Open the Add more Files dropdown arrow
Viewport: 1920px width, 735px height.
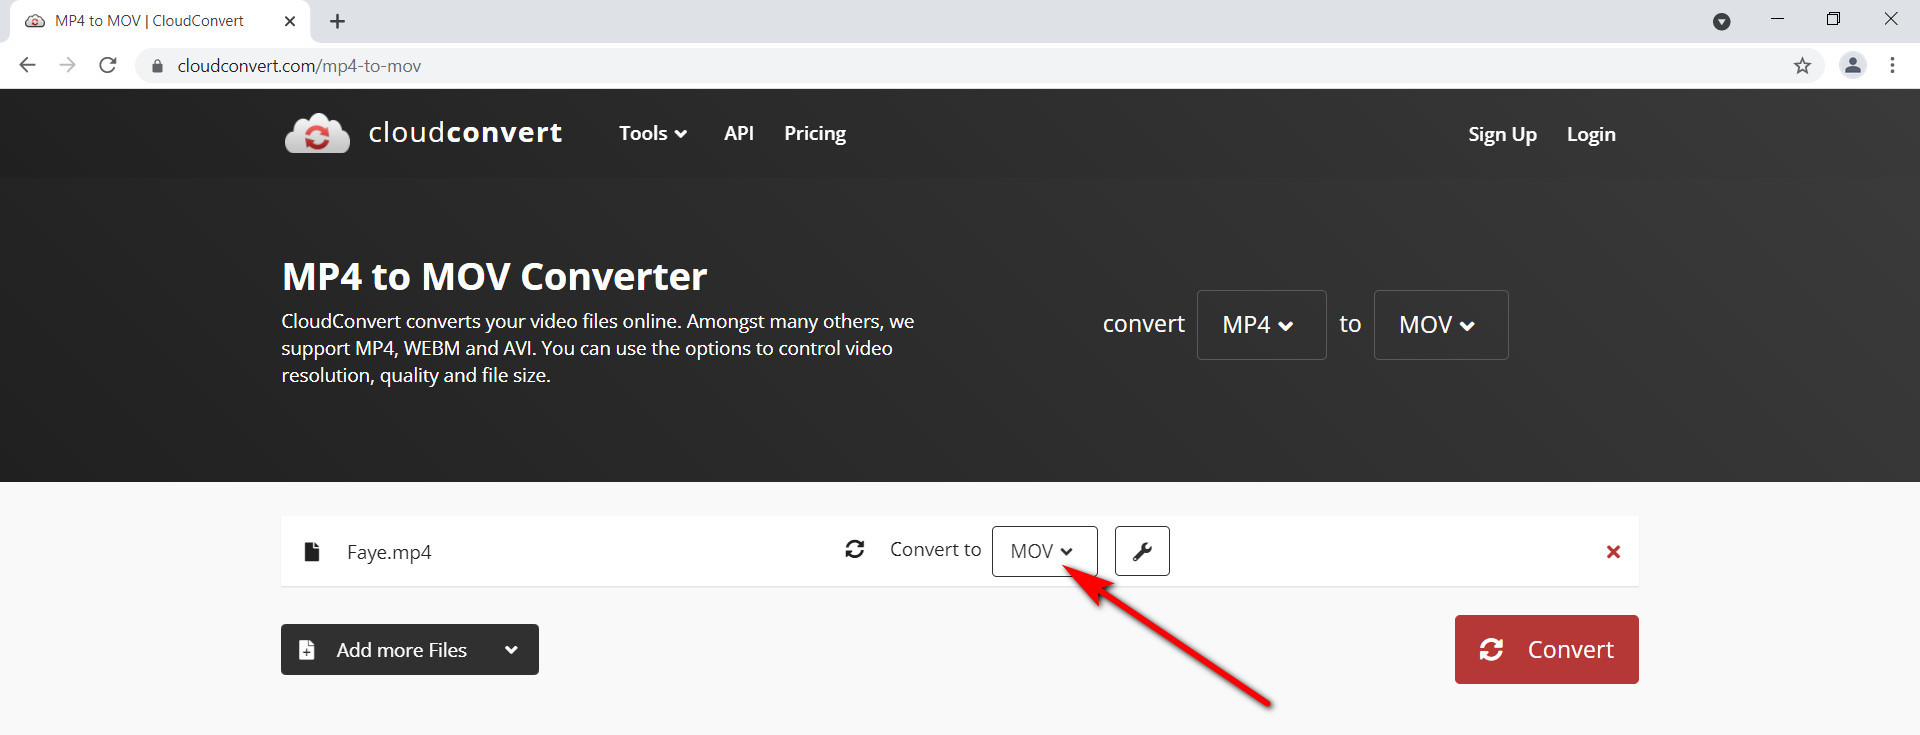coord(511,650)
